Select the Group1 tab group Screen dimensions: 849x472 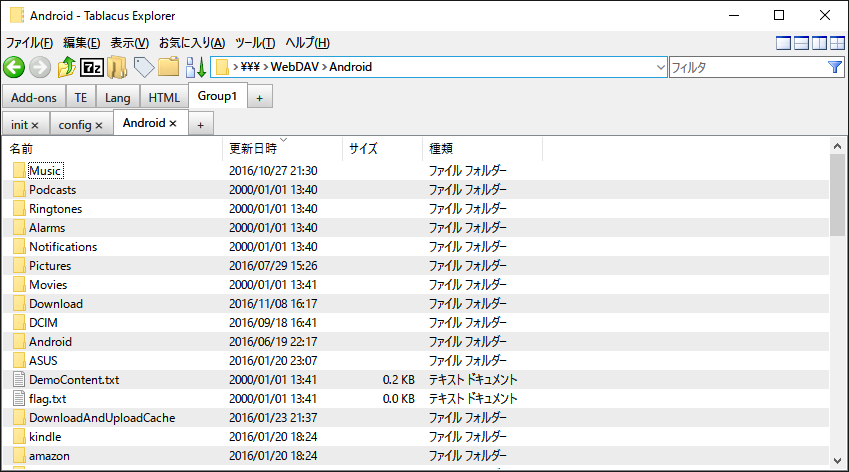pyautogui.click(x=218, y=96)
